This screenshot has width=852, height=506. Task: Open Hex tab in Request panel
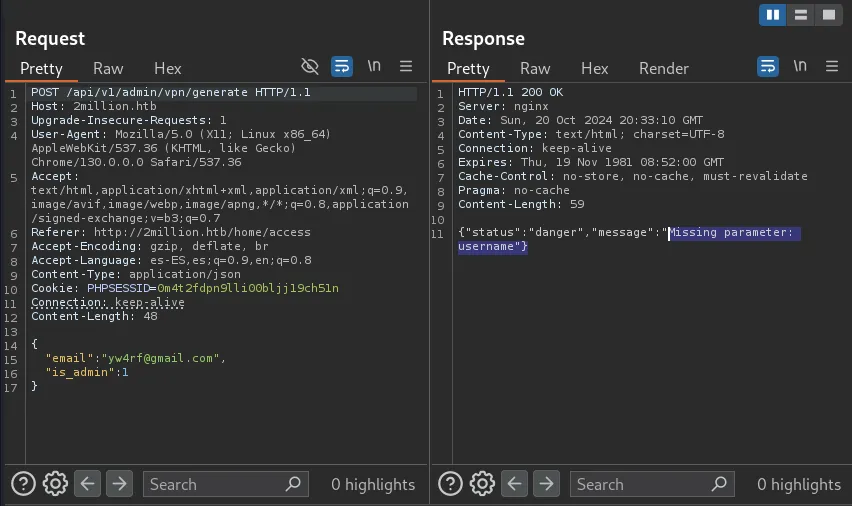(167, 68)
